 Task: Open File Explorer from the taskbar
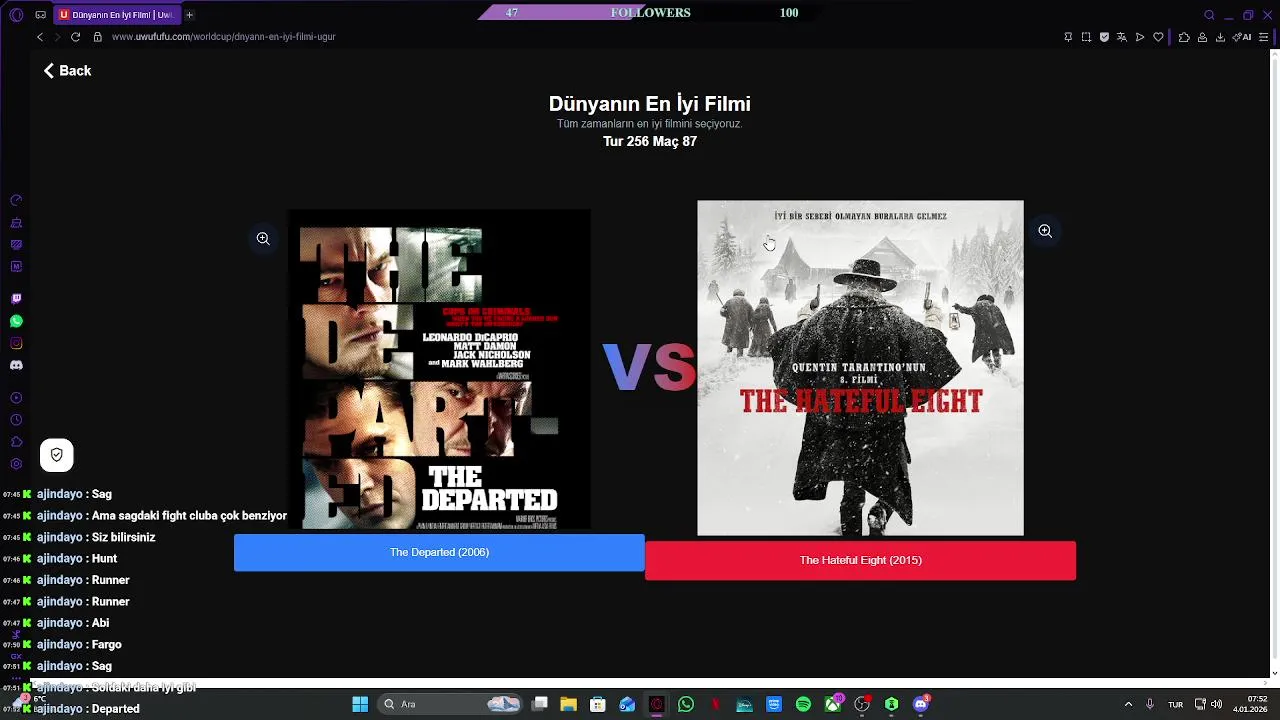[568, 704]
